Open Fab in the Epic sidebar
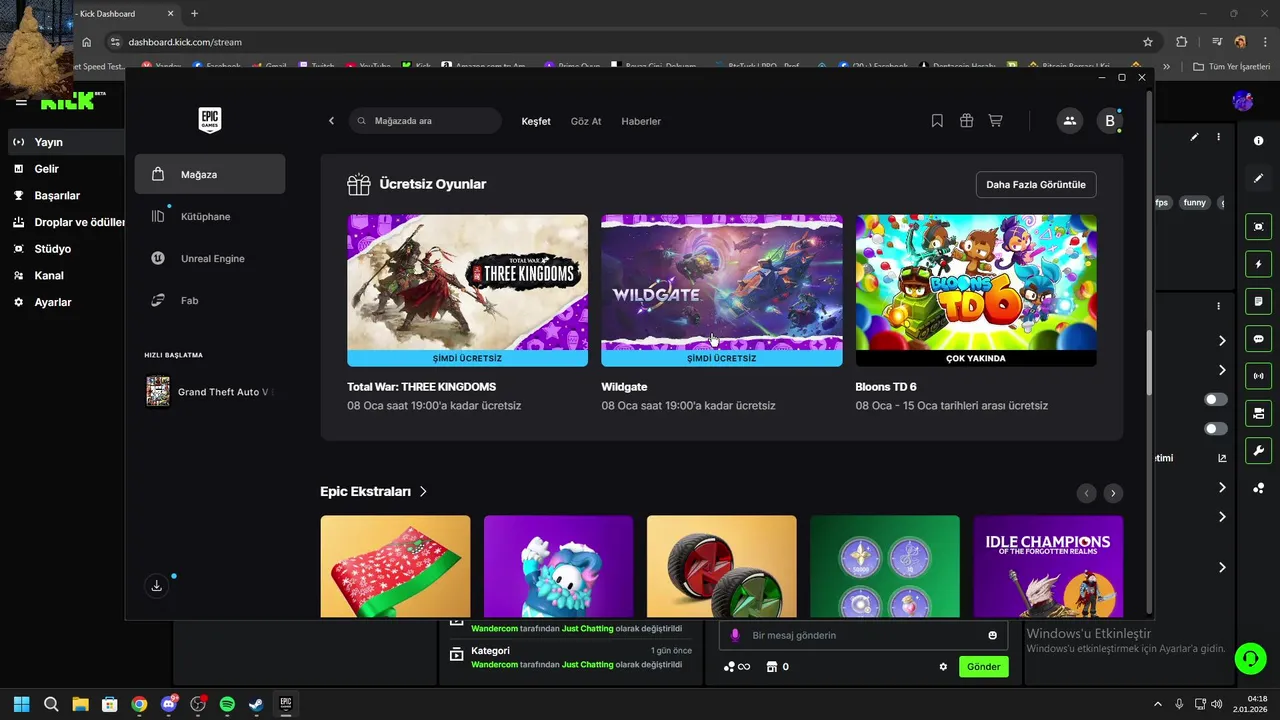This screenshot has height=720, width=1280. (210, 300)
